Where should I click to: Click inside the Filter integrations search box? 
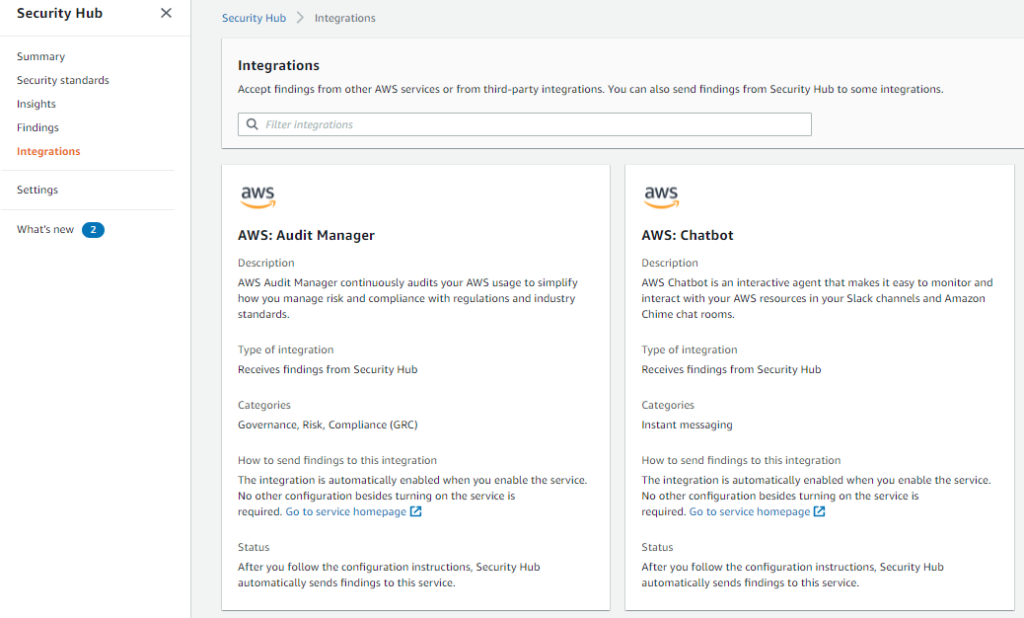(x=500, y=123)
